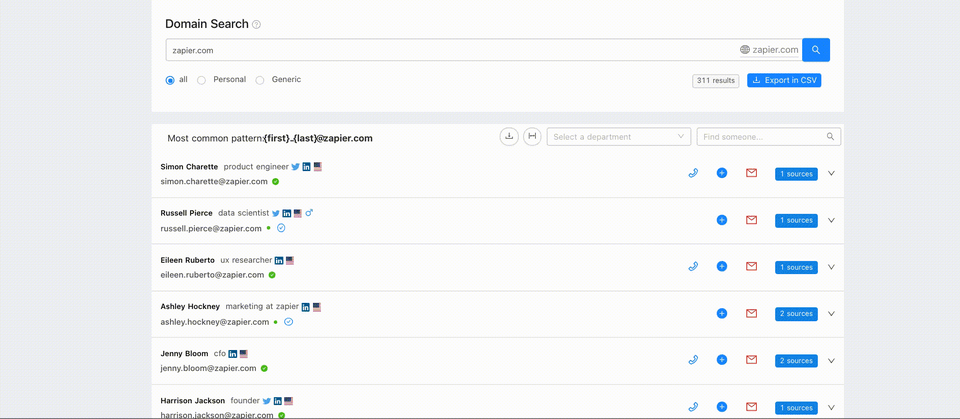Select the Generic radio filter
This screenshot has width=960, height=419.
point(260,80)
